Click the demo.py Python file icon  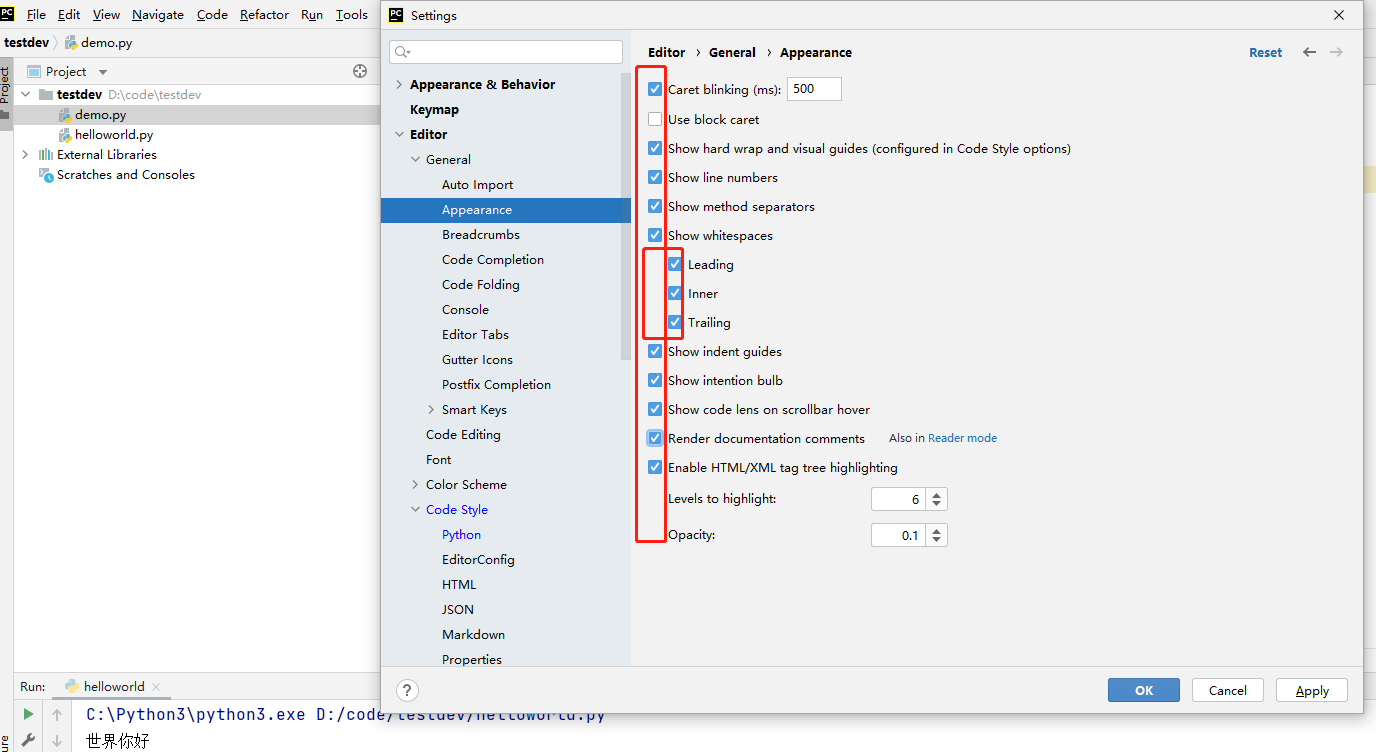[65, 115]
